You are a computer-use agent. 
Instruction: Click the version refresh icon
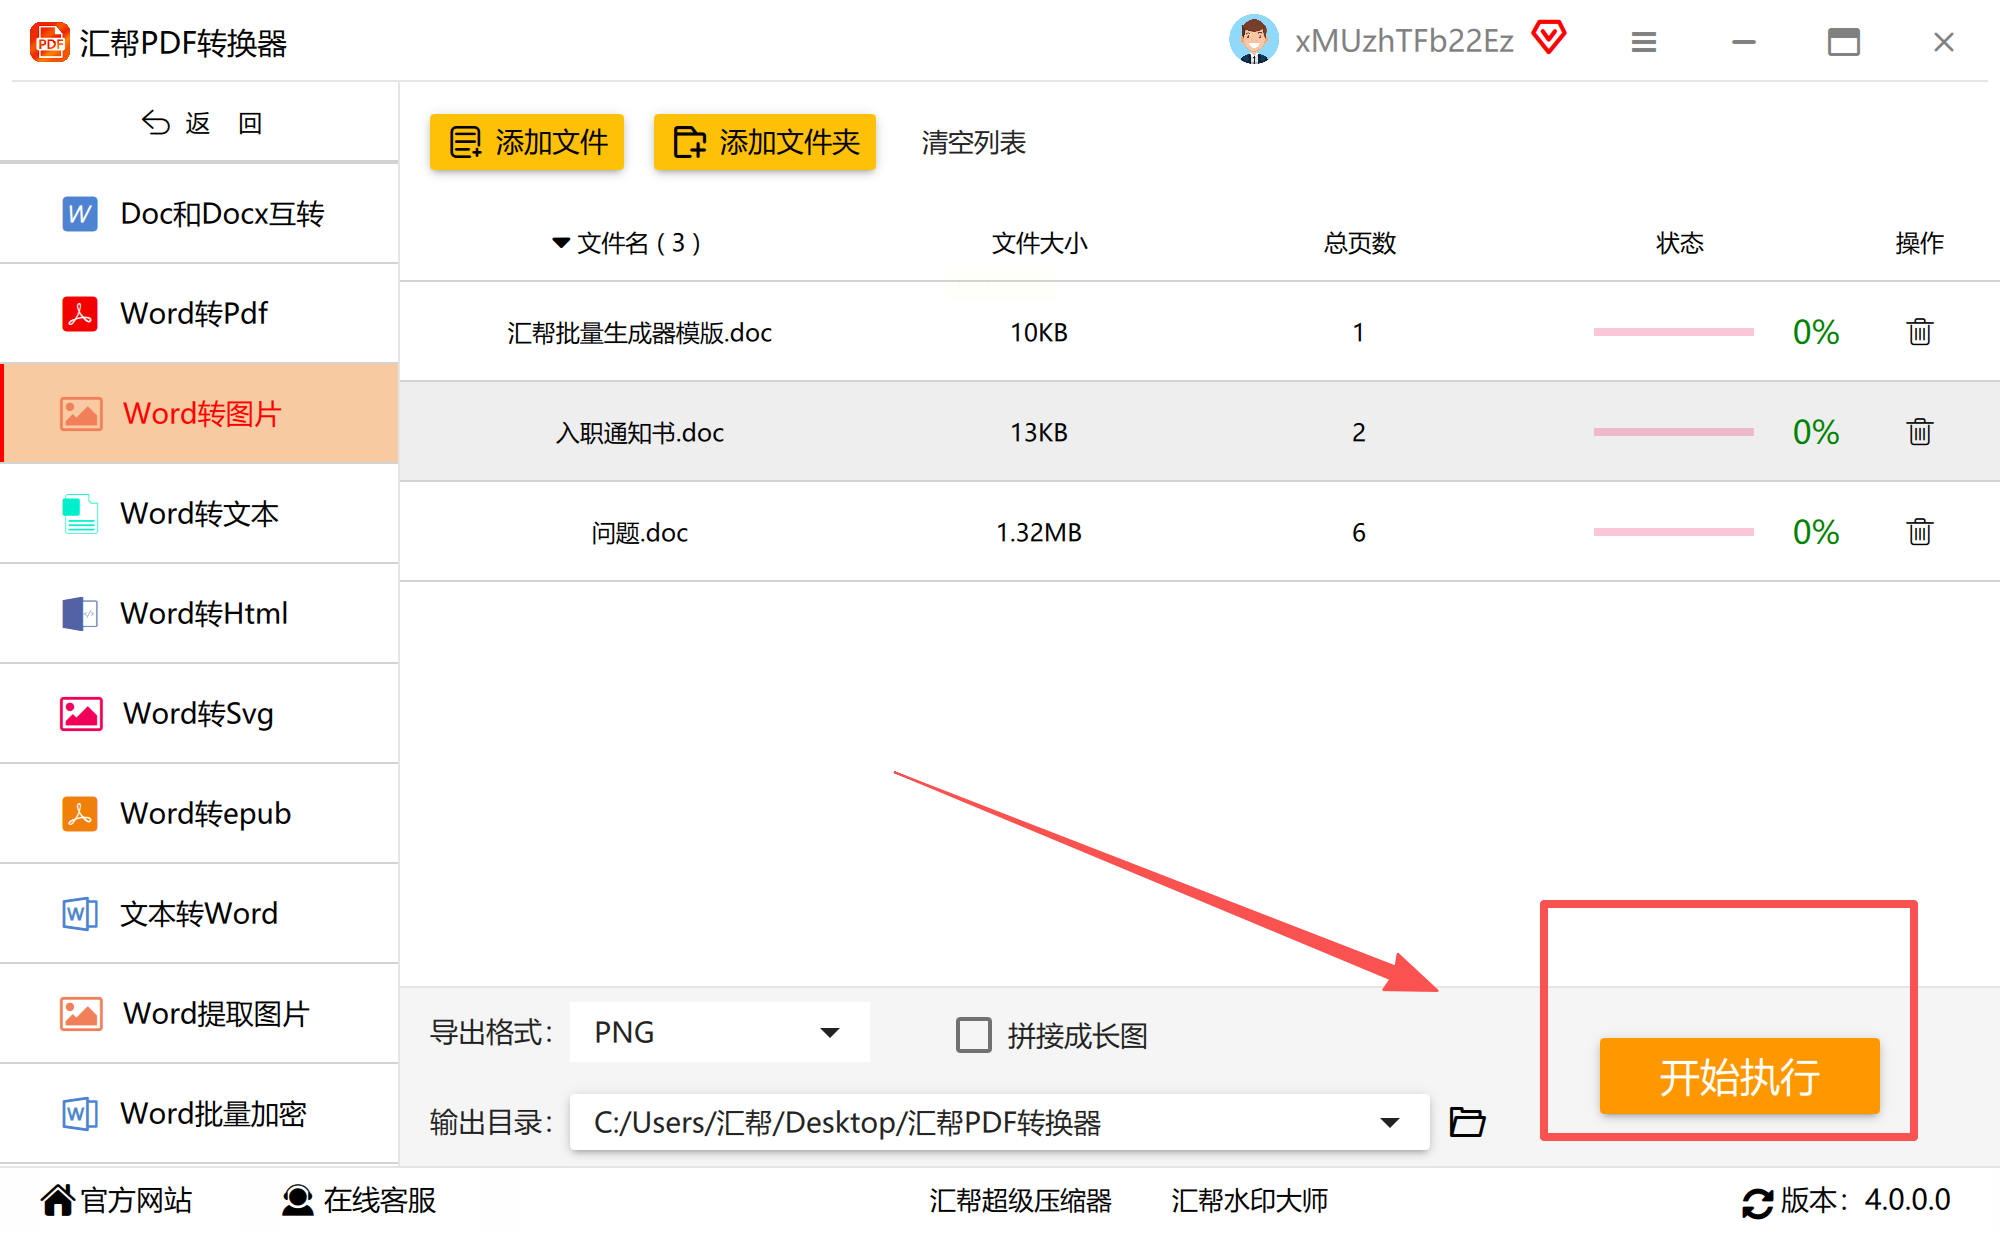click(x=1757, y=1201)
